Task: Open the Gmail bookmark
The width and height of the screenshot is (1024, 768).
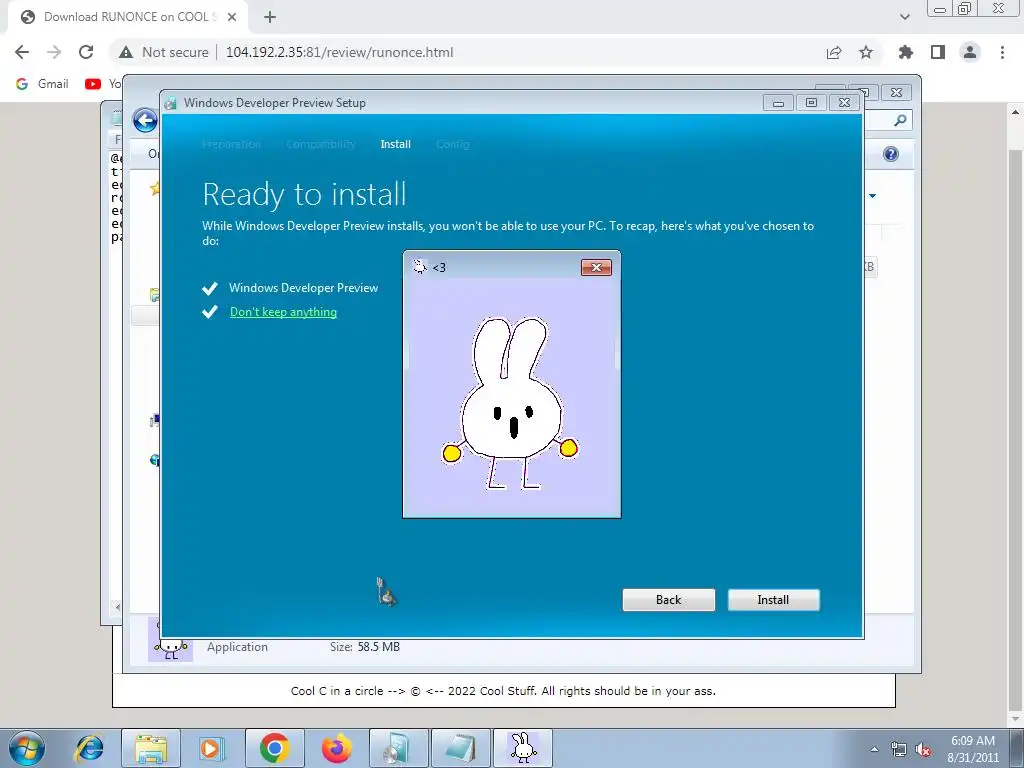Action: point(42,84)
